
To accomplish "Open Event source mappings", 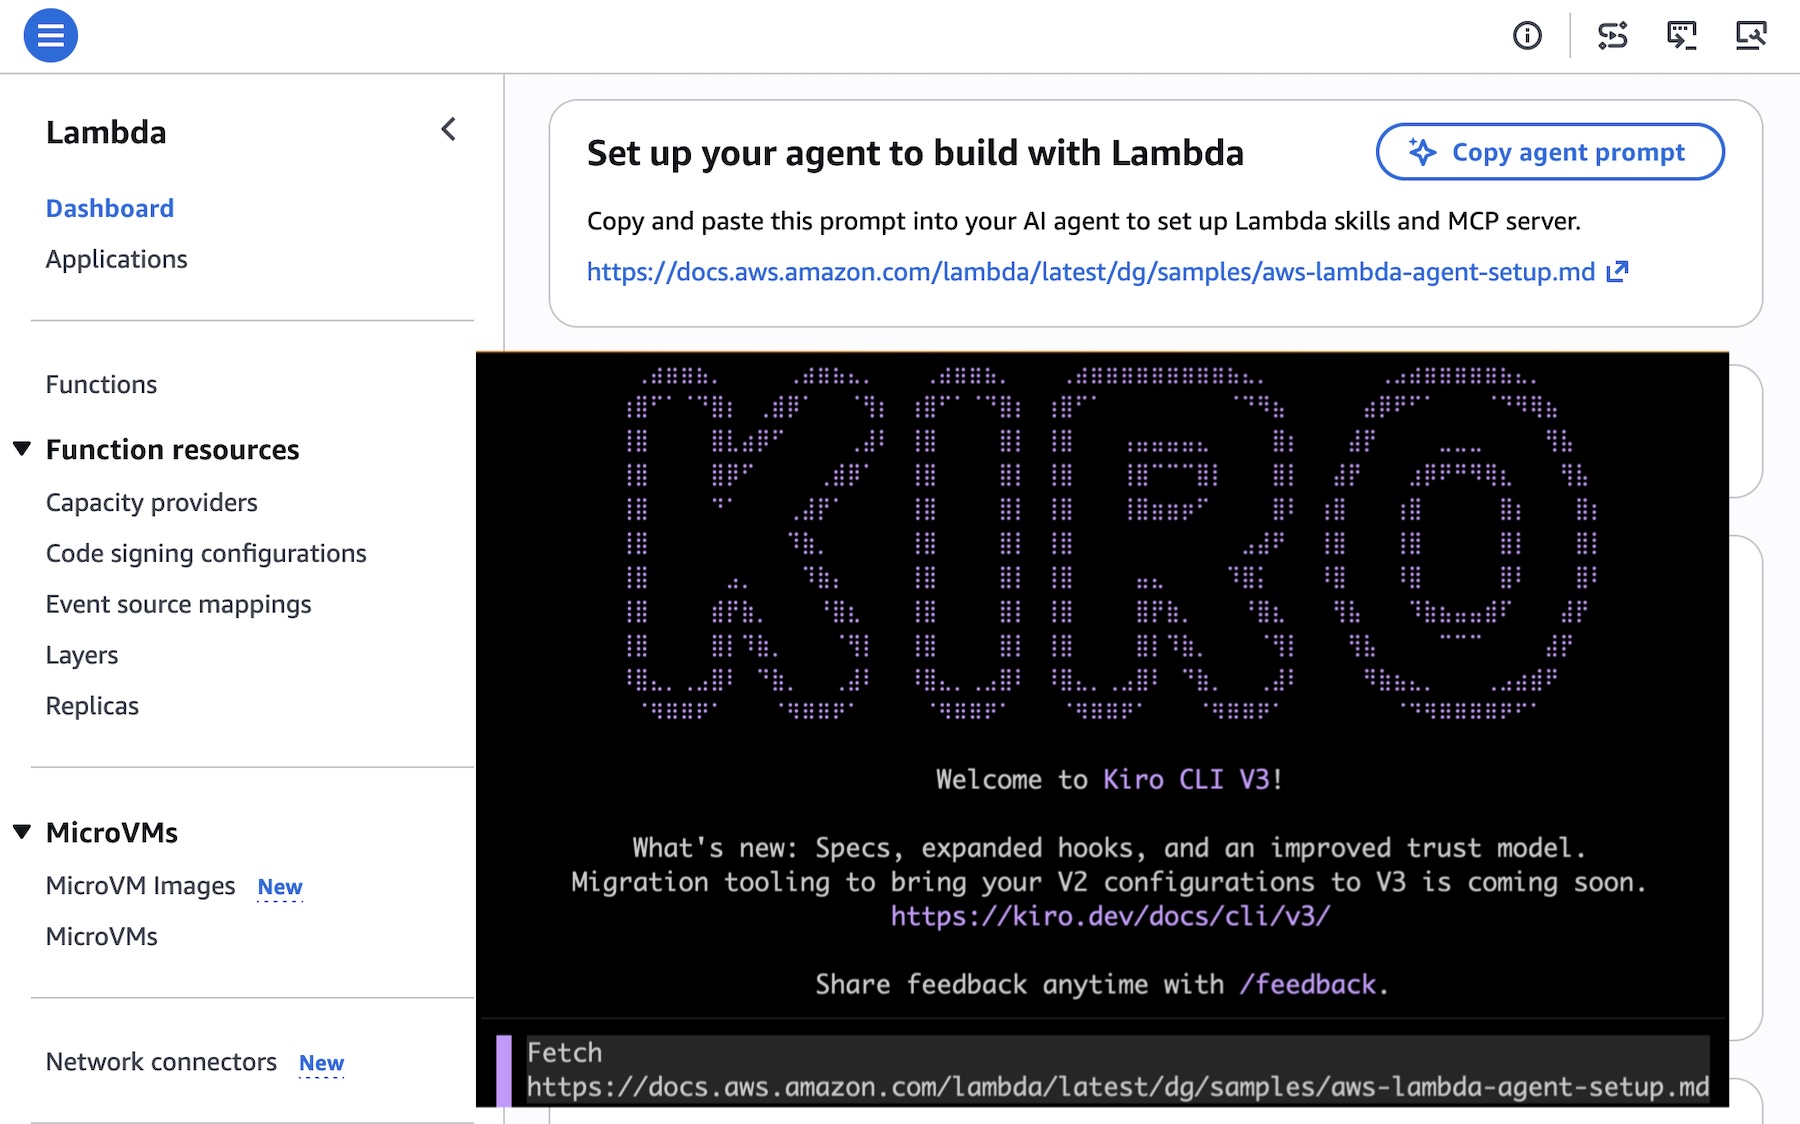I will click(179, 605).
